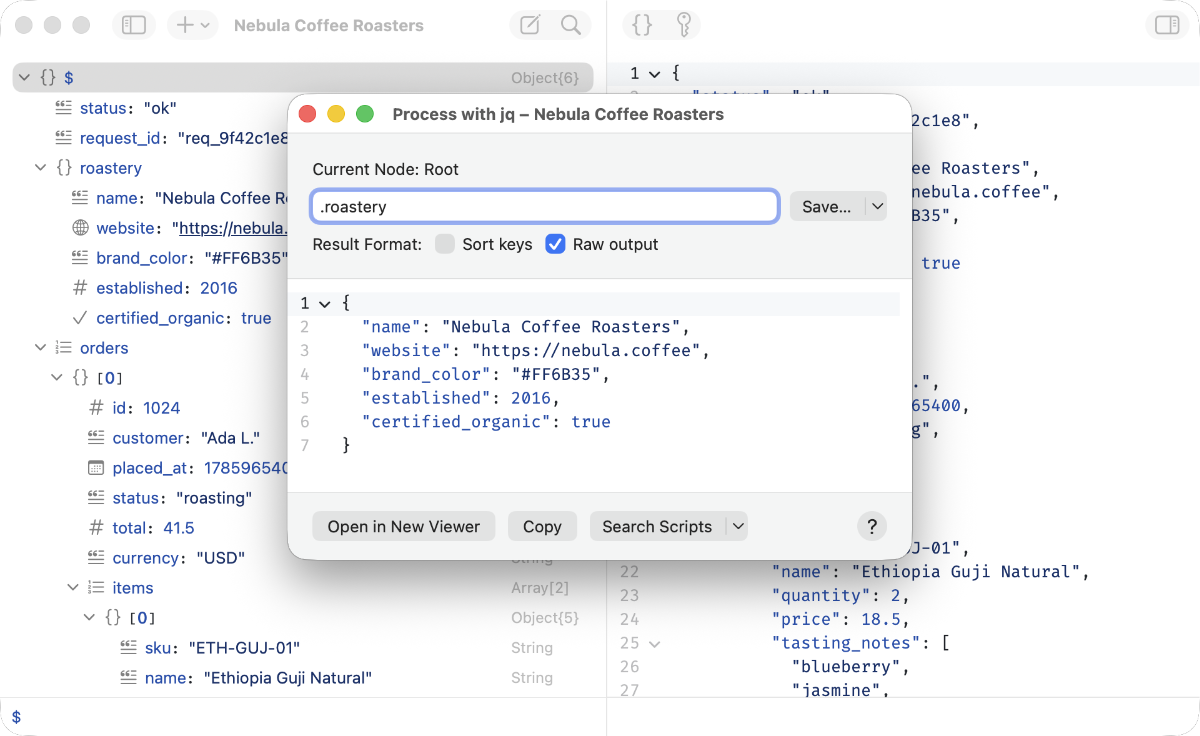Screen dimensions: 1200x736
Task: Open the website link "https://nebula..." in tree
Action: click(x=232, y=228)
